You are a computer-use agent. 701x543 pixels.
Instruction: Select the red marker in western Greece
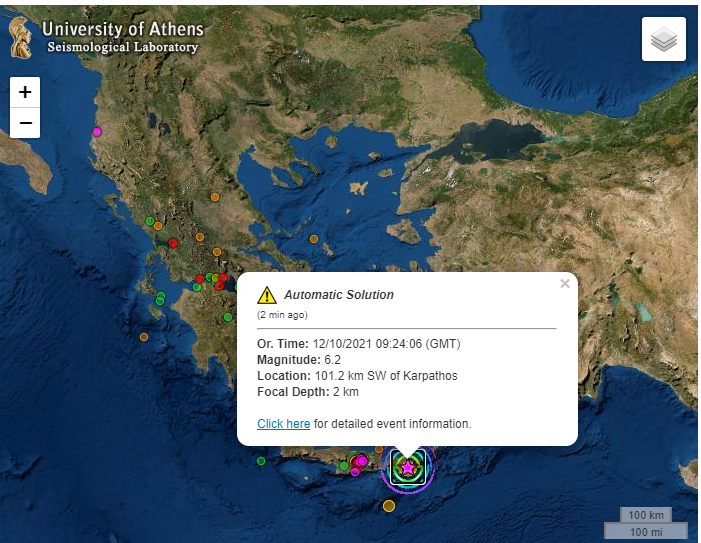click(173, 243)
